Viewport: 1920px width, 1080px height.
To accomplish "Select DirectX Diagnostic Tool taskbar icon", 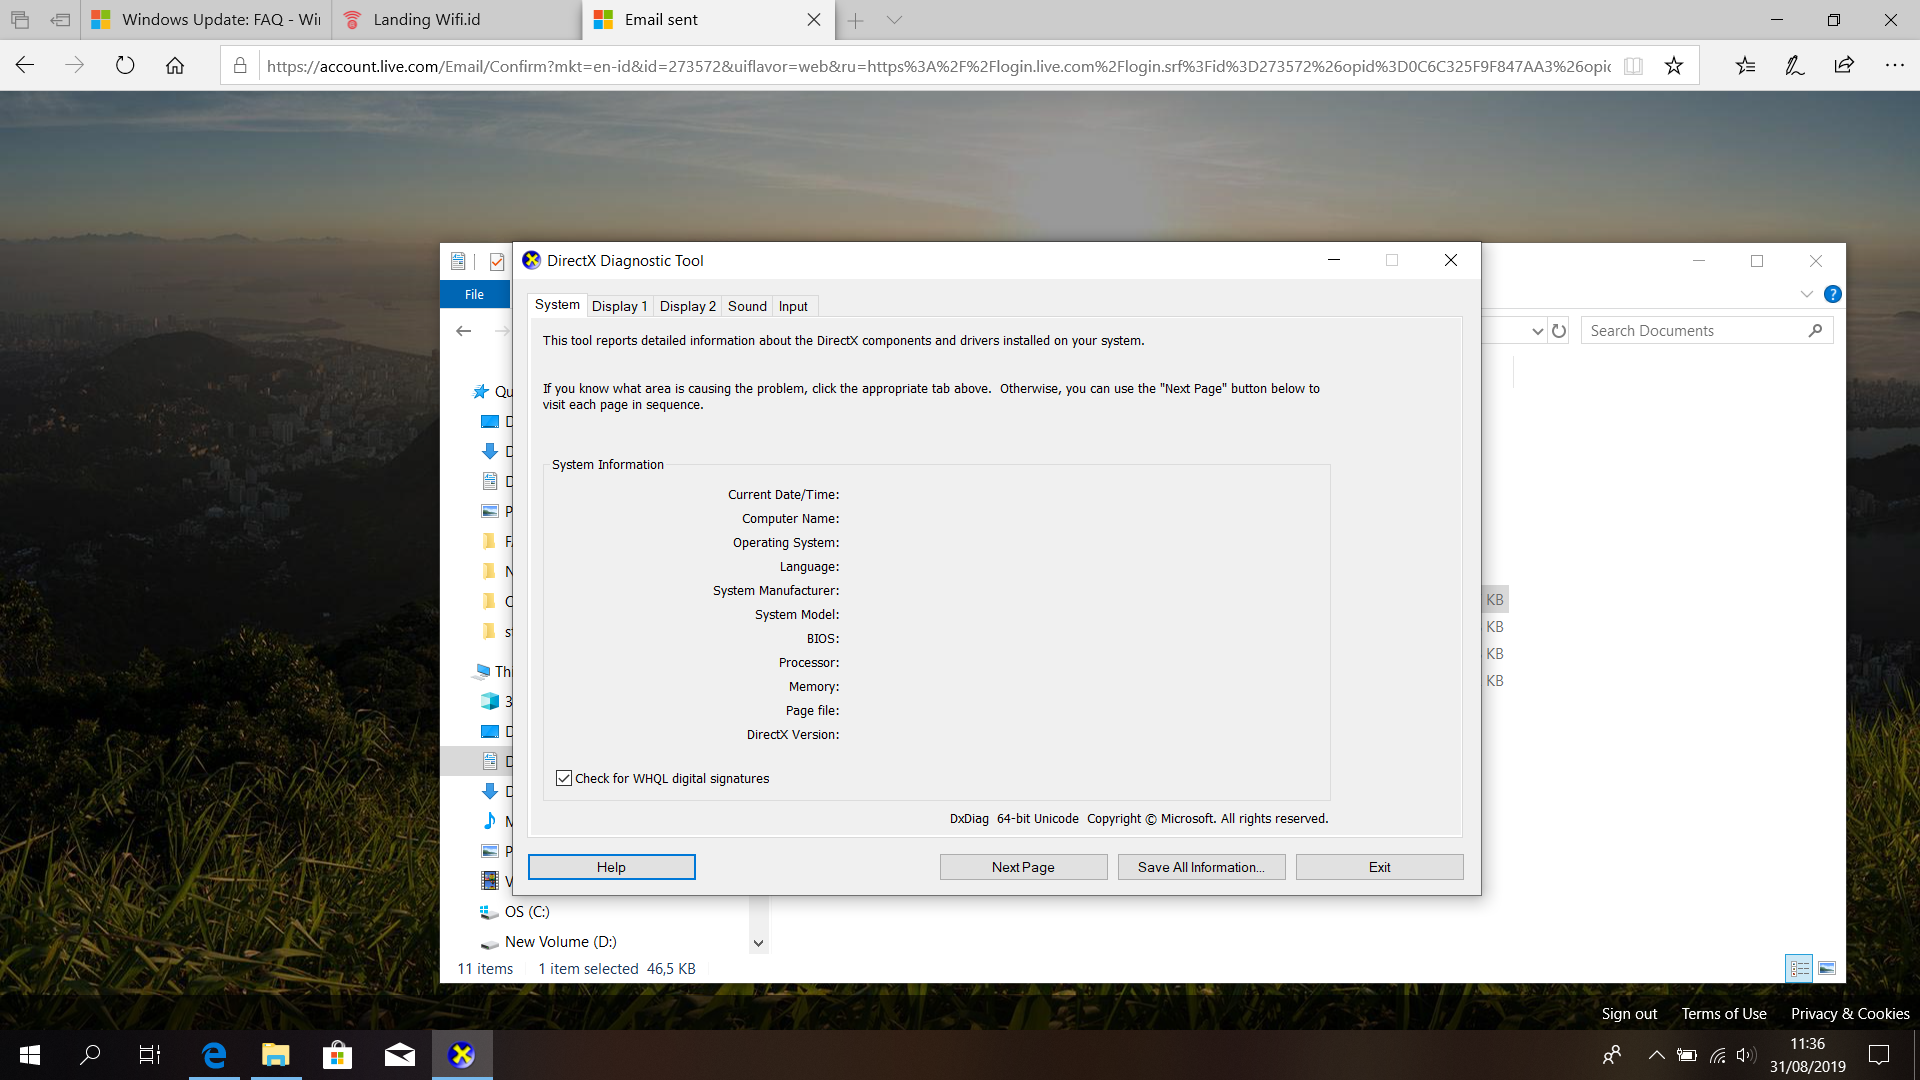I will tap(462, 1055).
